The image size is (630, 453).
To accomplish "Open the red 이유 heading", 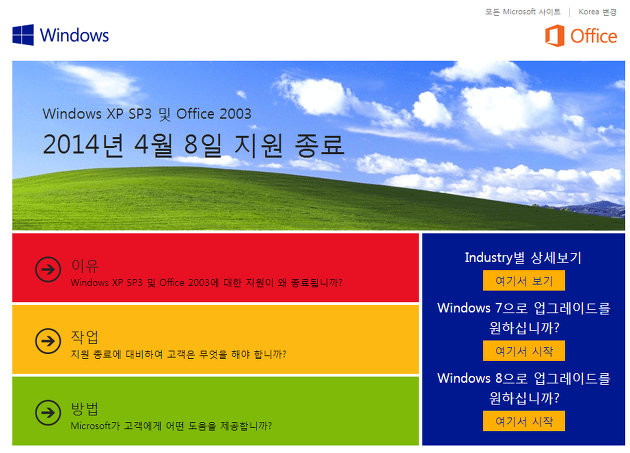I will (85, 265).
